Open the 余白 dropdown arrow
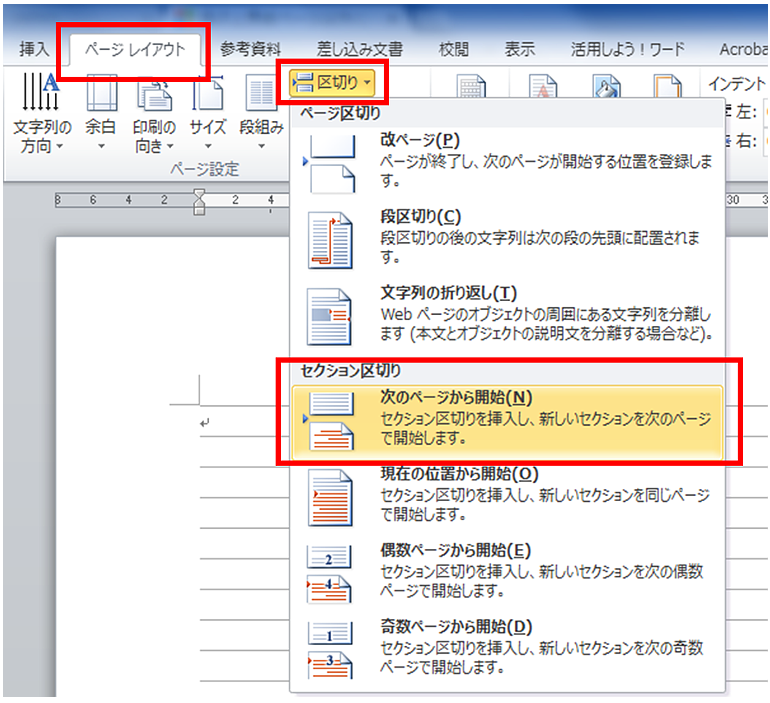This screenshot has height=703, width=770. coord(101,146)
